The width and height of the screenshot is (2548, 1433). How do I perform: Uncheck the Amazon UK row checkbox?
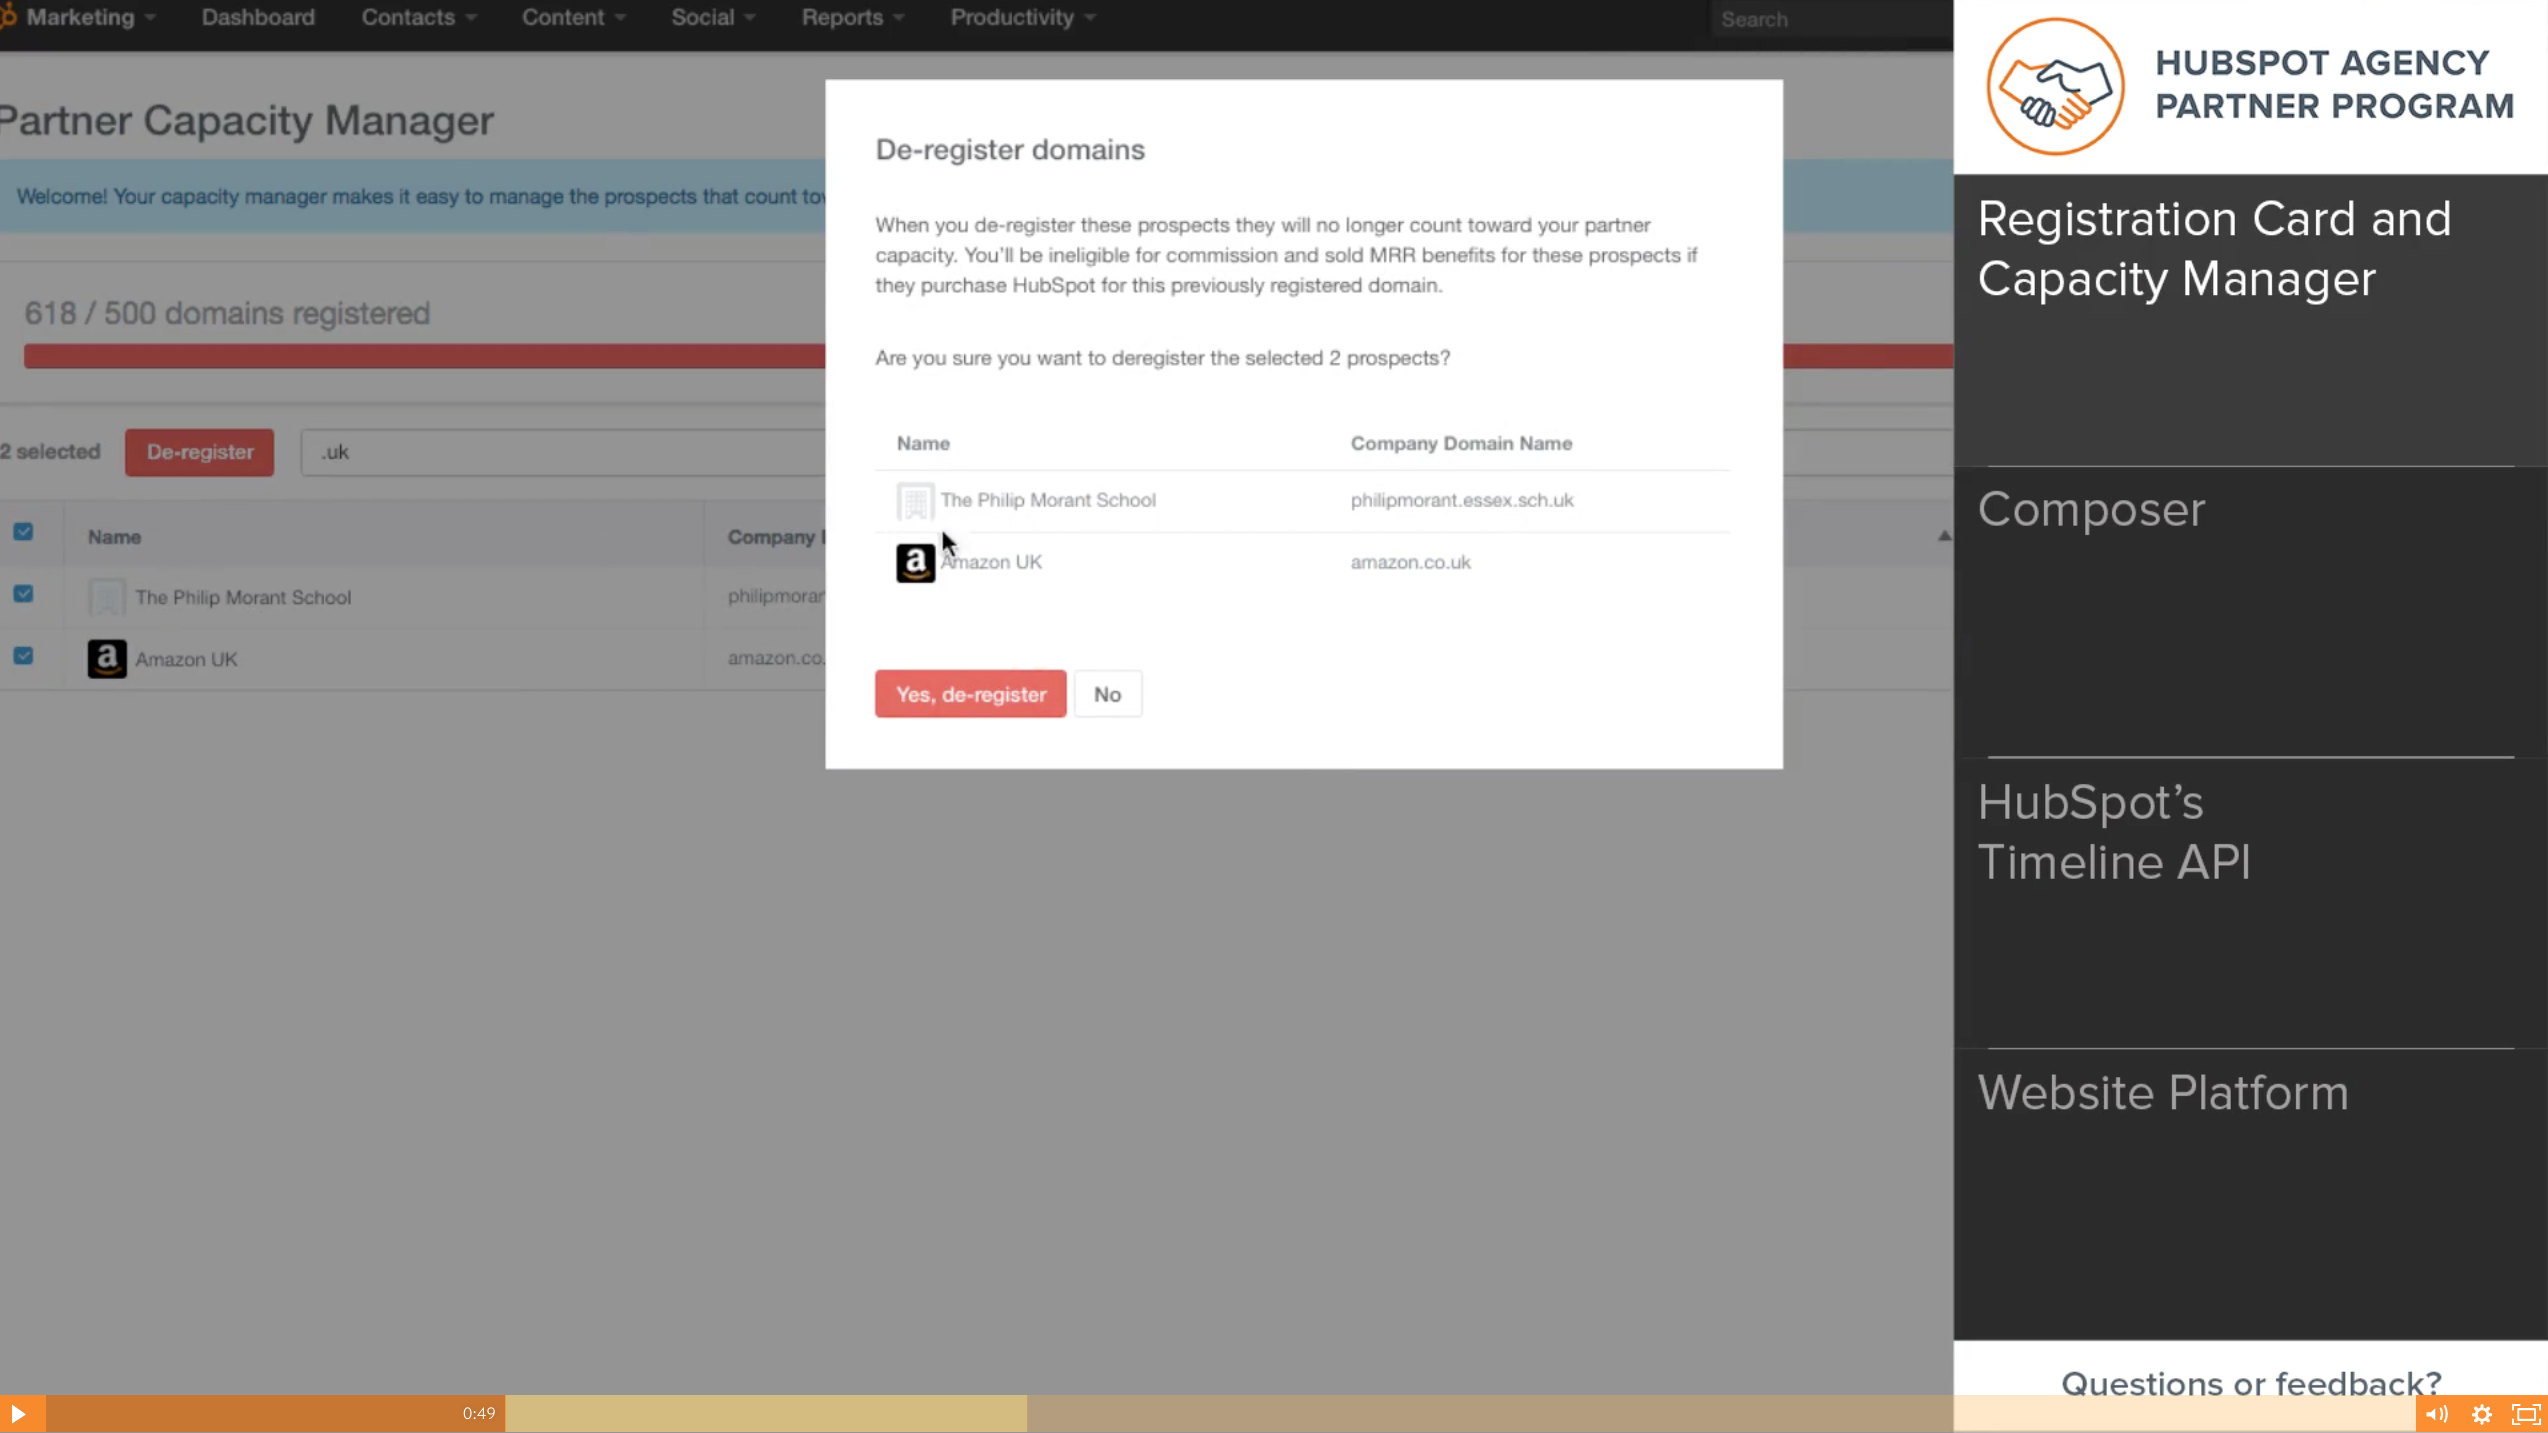click(x=23, y=656)
